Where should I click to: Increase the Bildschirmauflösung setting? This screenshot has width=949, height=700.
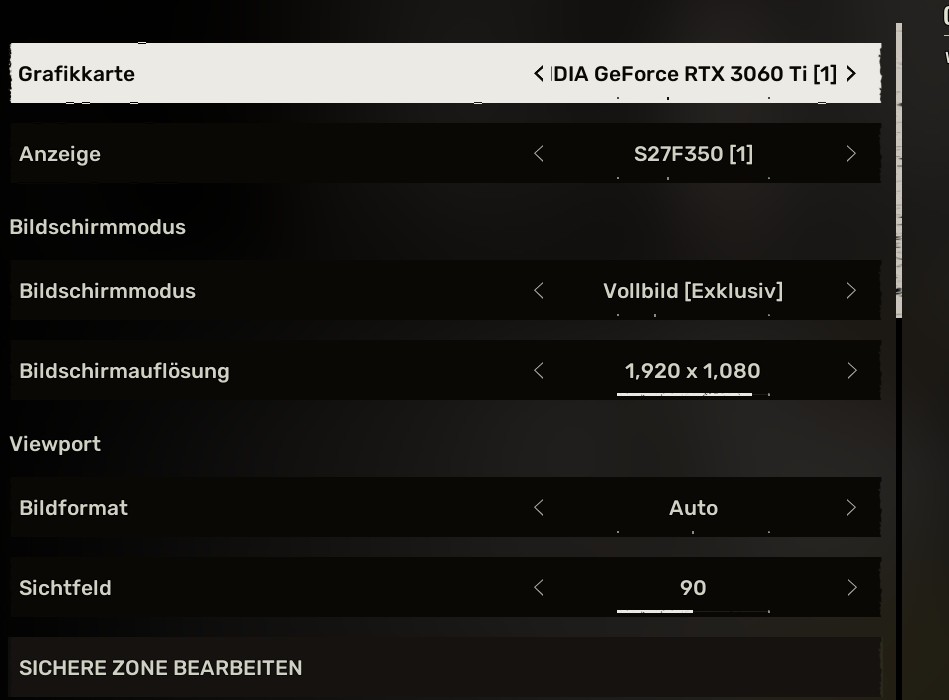pos(851,370)
